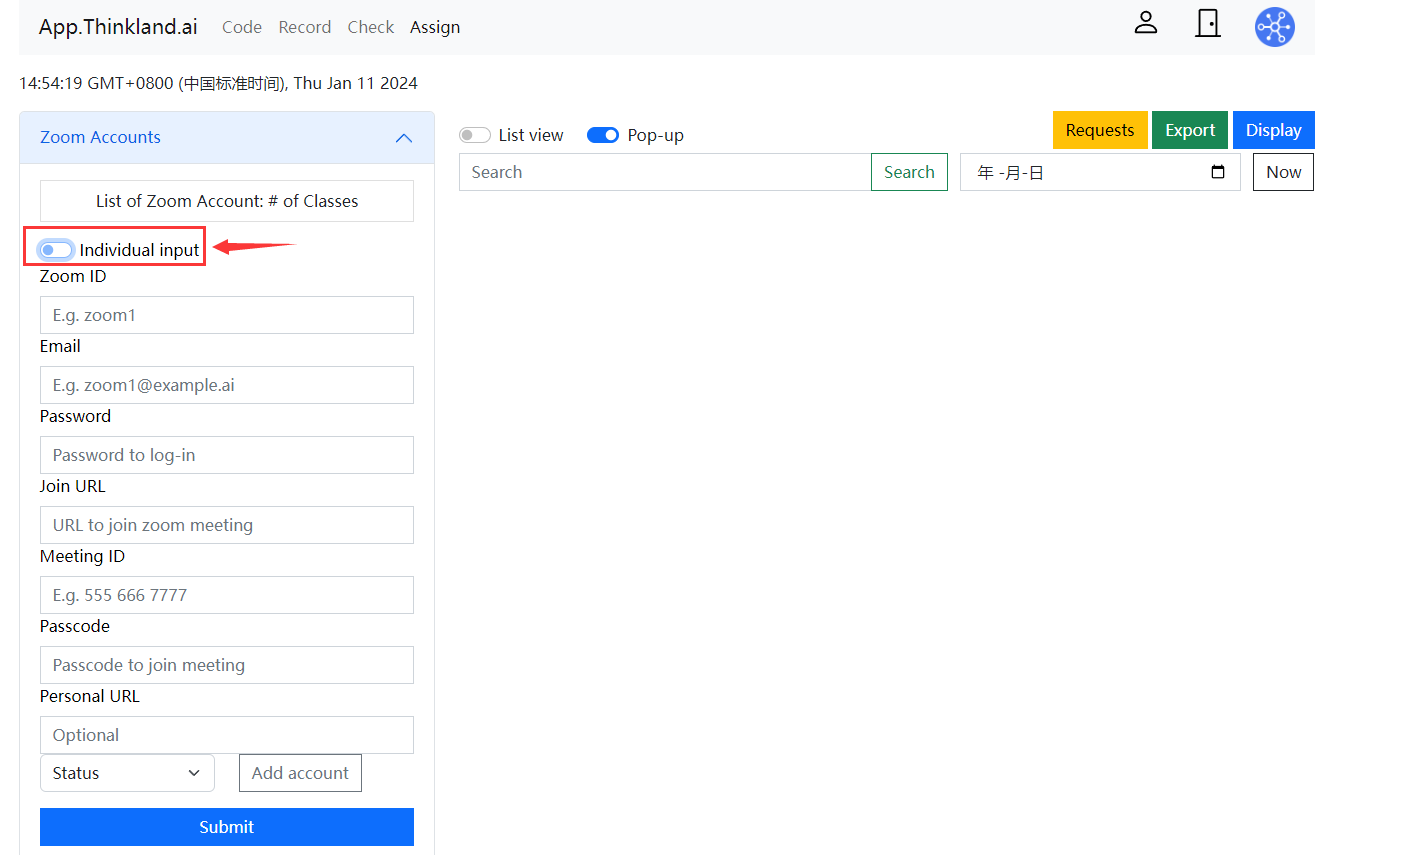Image resolution: width=1427 pixels, height=855 pixels.
Task: Open the Status dropdown
Action: (127, 773)
